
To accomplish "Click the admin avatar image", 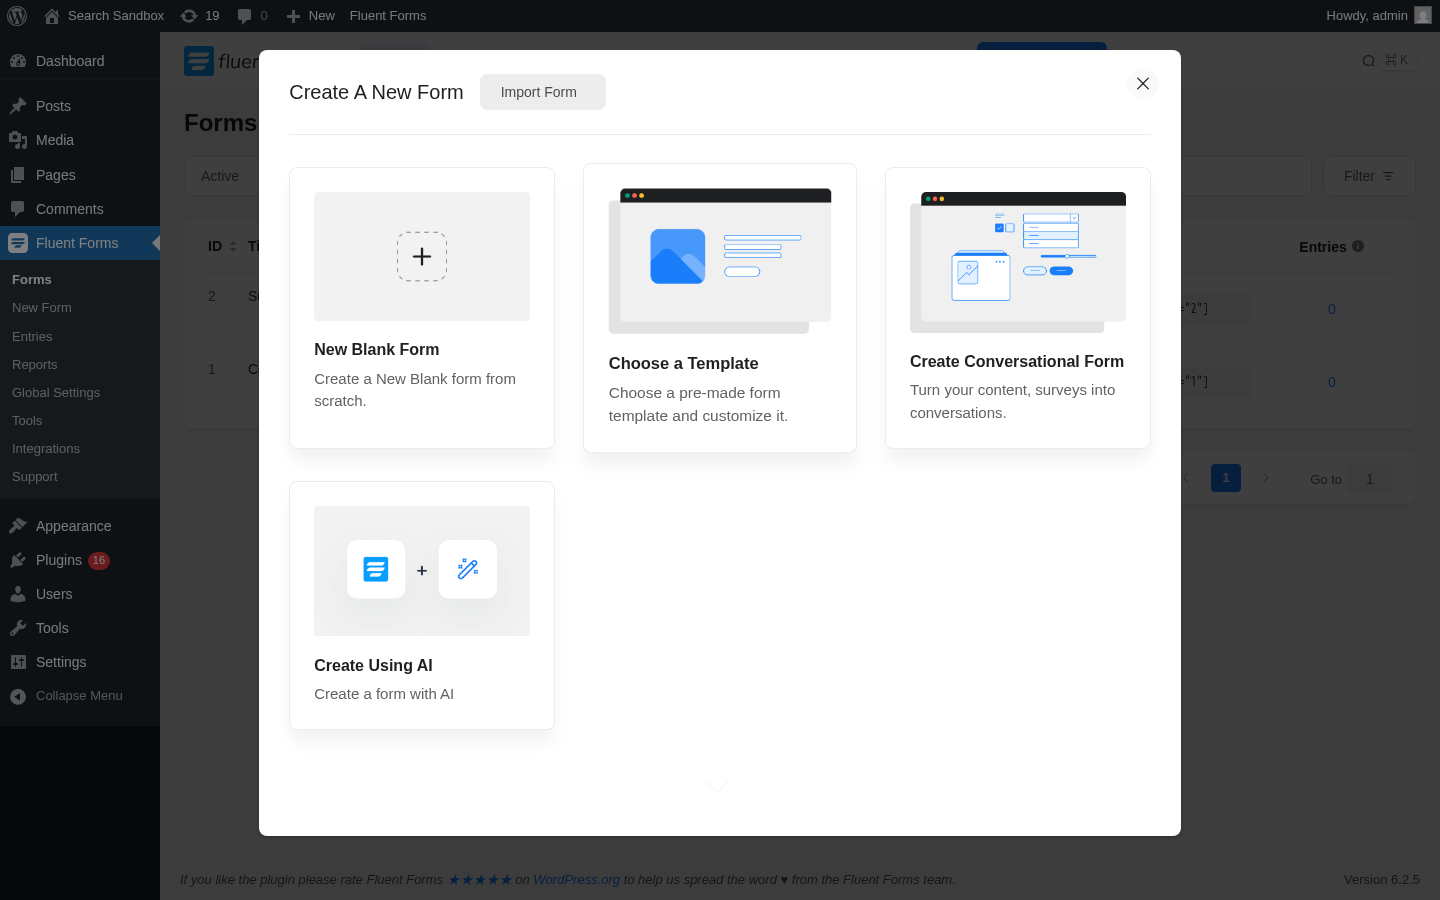I will 1423,15.
